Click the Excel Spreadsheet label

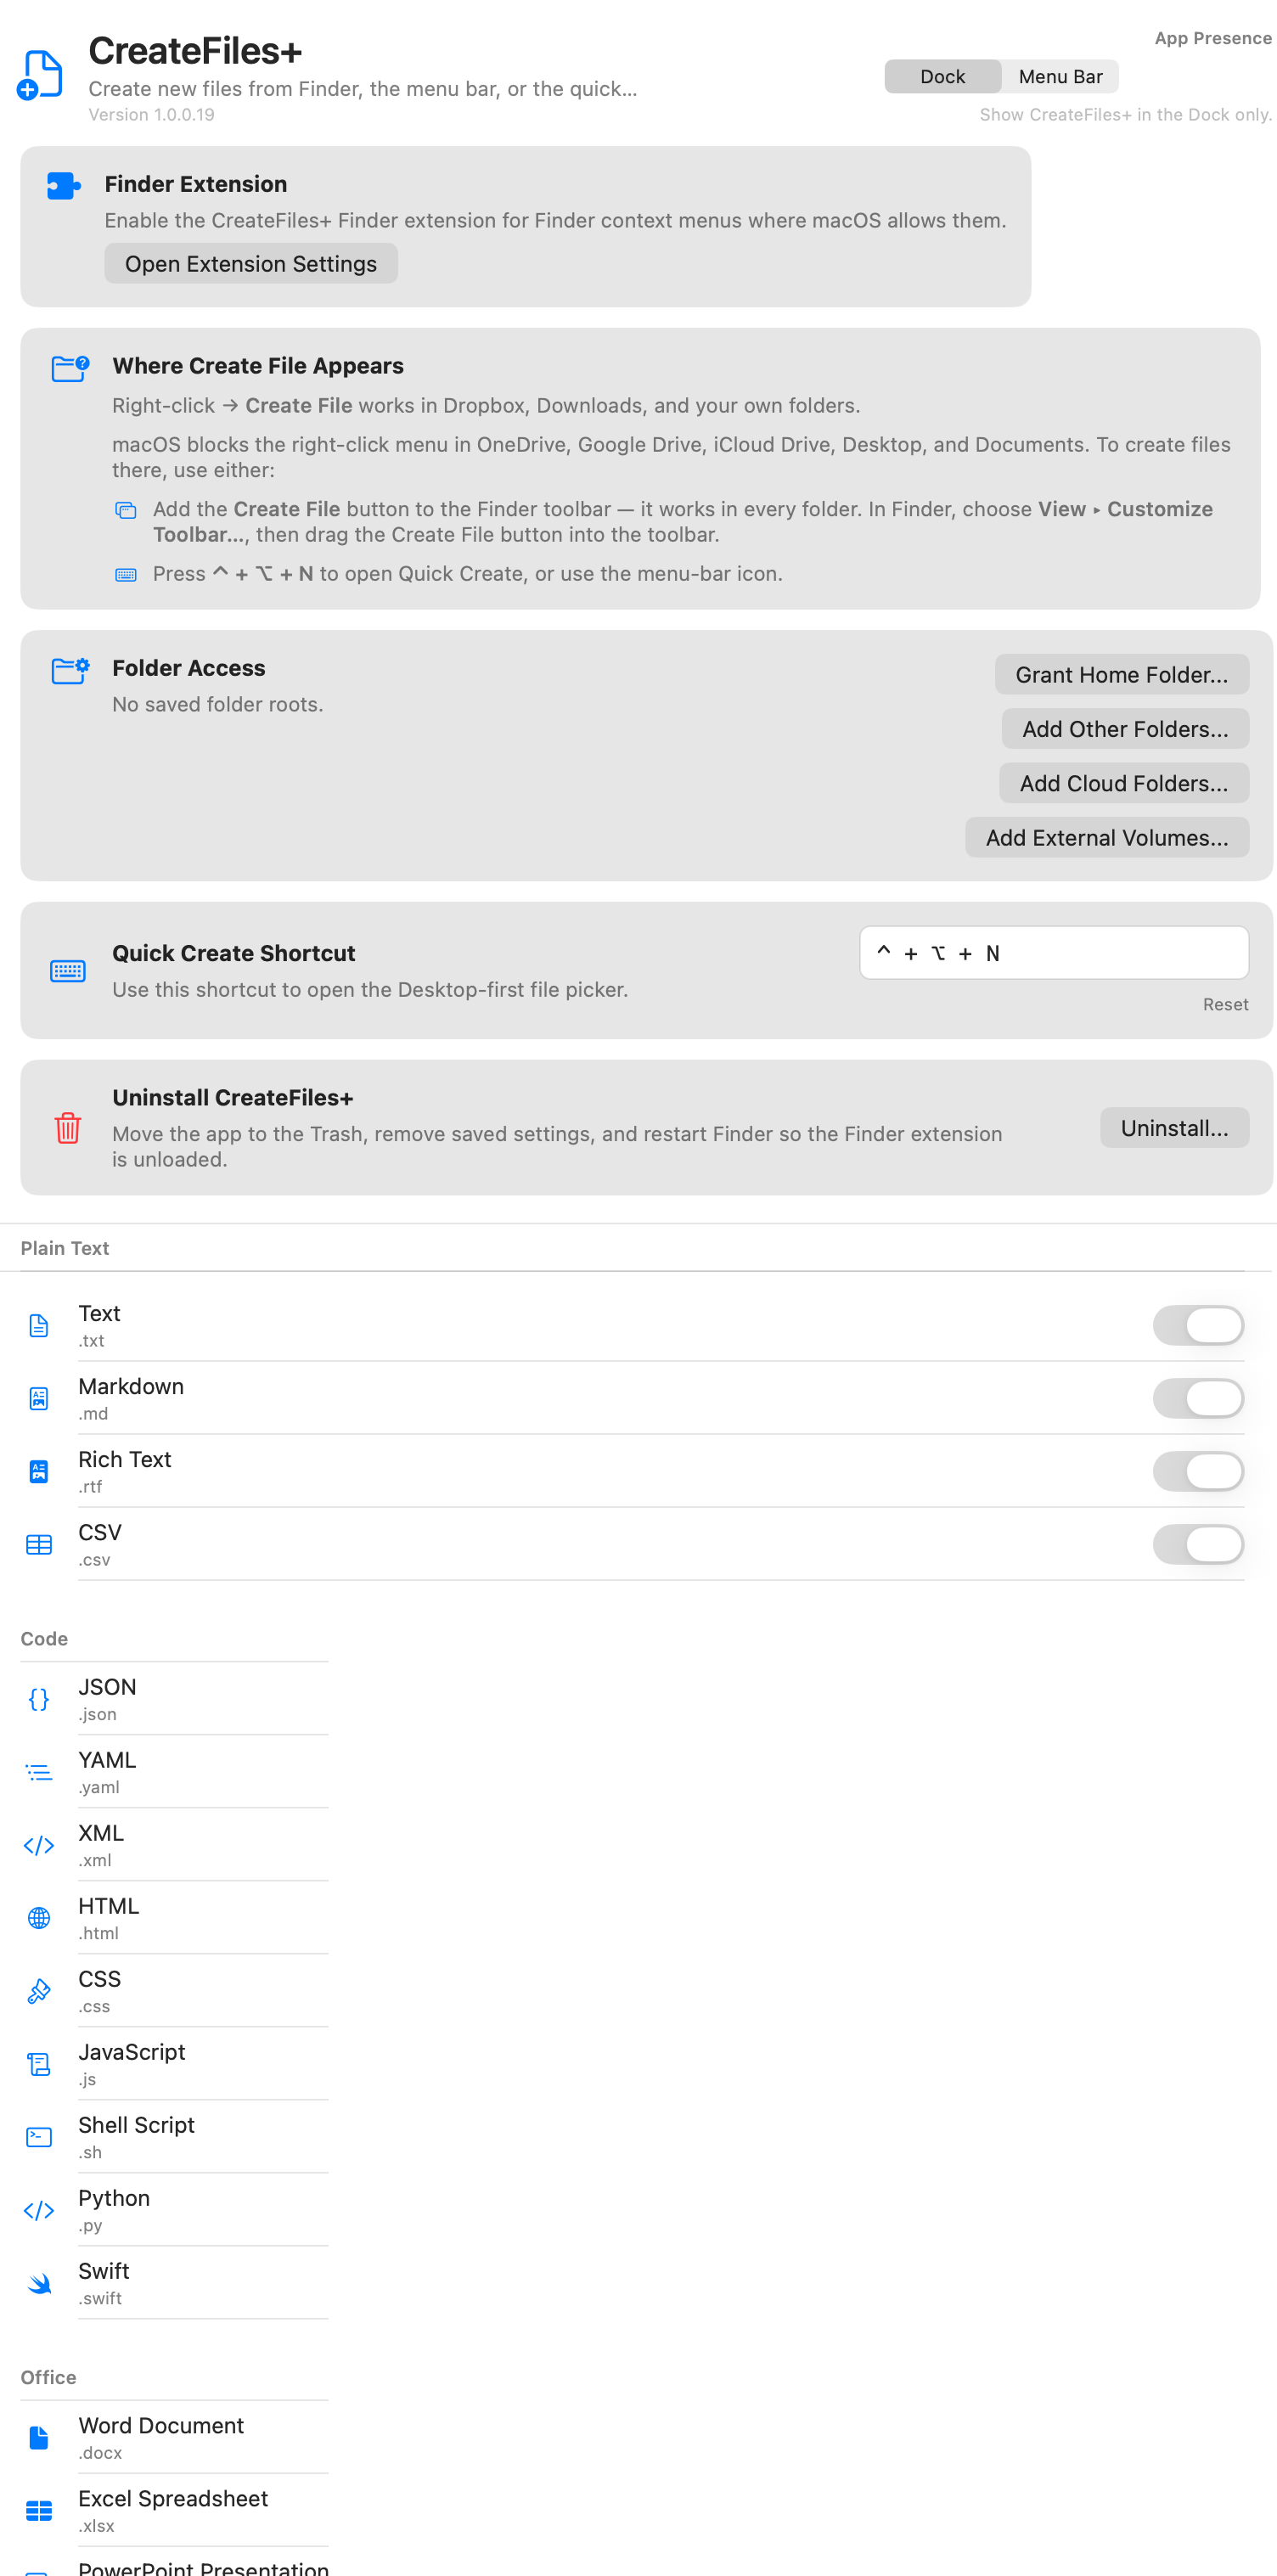tap(173, 2498)
